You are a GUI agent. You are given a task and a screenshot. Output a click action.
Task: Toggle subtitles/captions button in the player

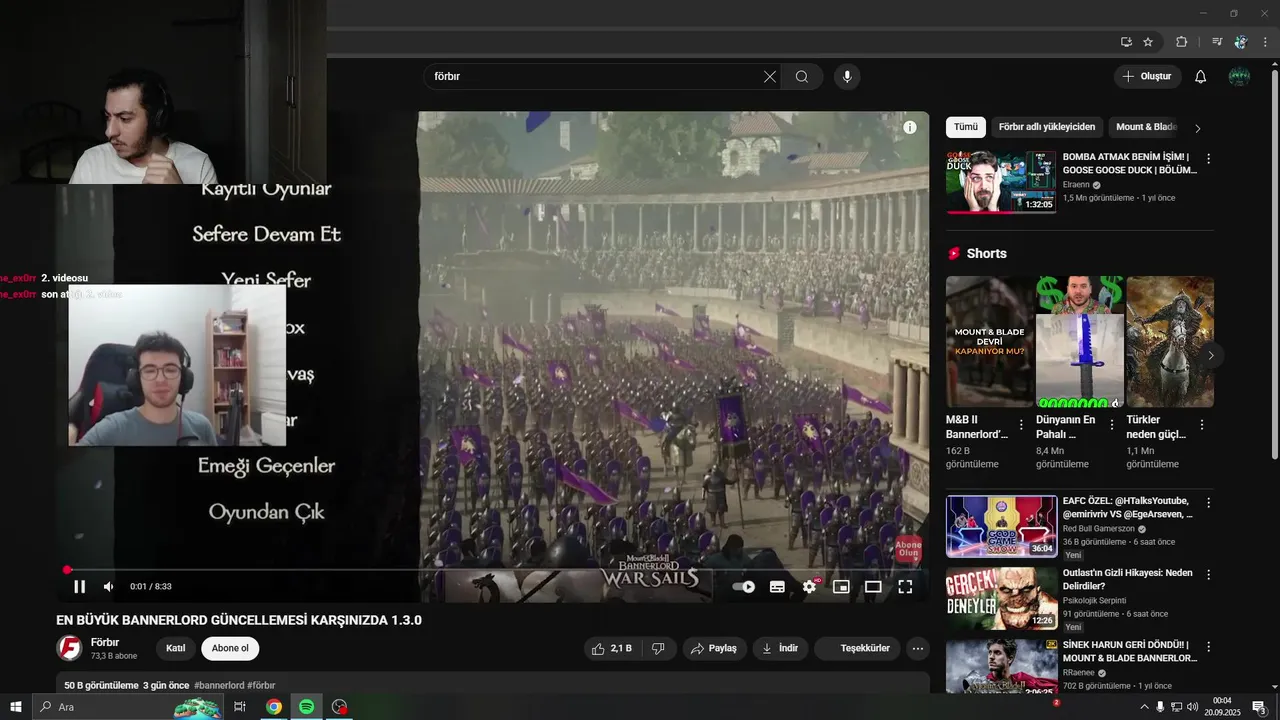[777, 587]
